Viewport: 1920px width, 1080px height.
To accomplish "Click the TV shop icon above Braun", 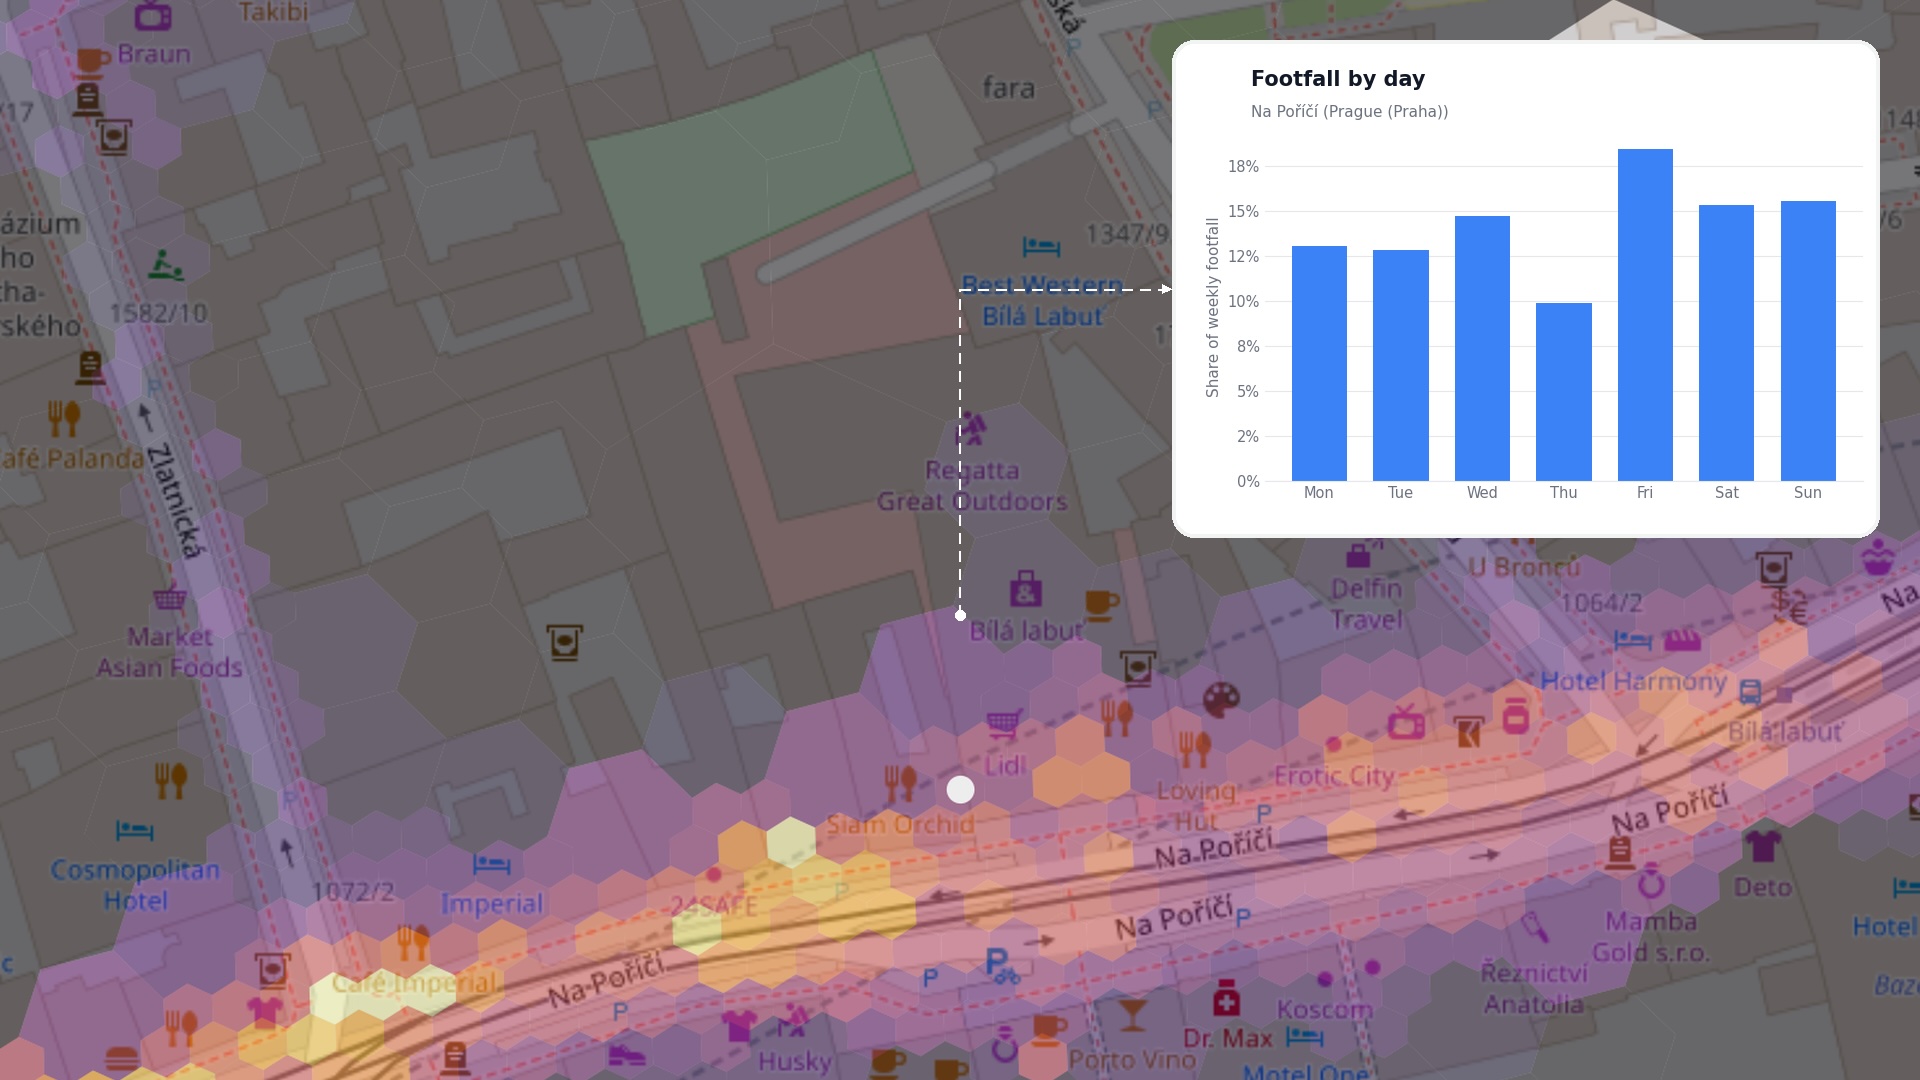I will point(152,14).
